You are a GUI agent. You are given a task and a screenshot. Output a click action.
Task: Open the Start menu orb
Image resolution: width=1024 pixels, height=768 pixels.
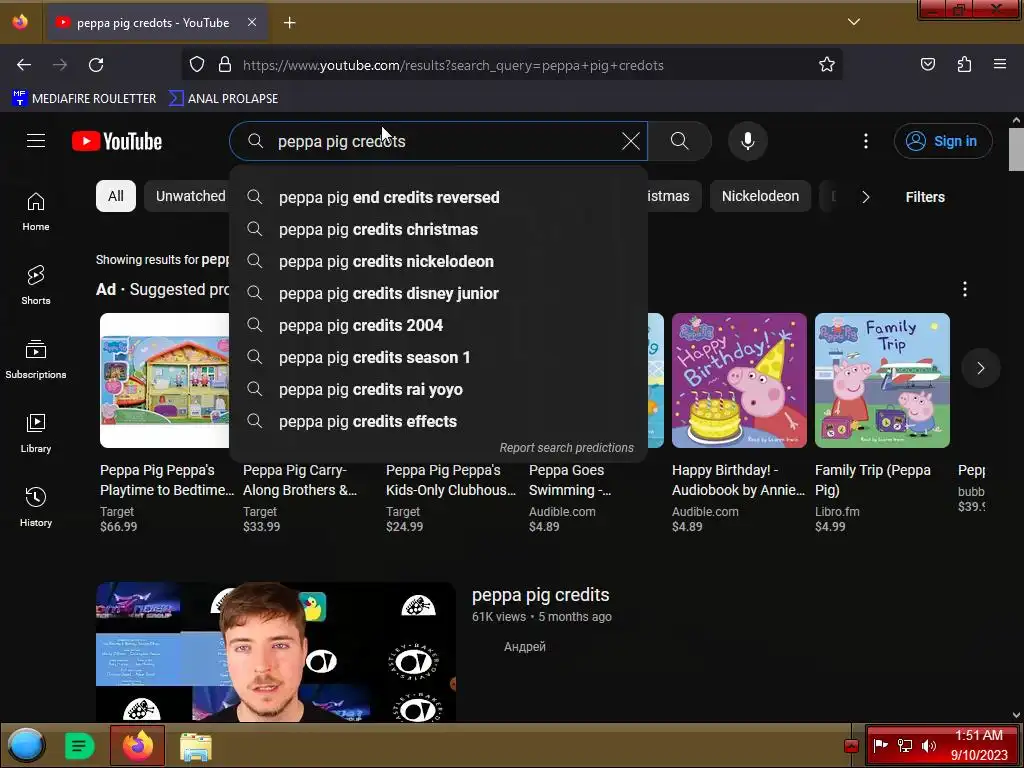(26, 745)
